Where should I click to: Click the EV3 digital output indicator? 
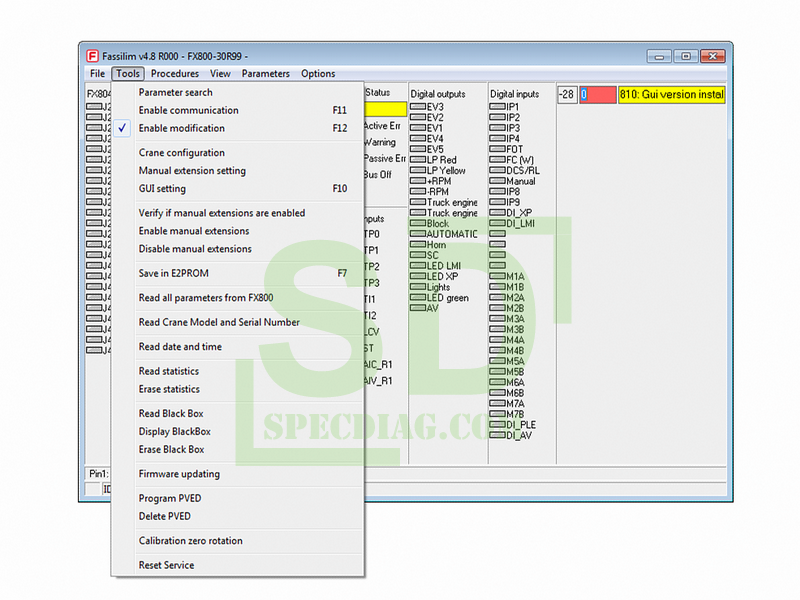(x=418, y=107)
